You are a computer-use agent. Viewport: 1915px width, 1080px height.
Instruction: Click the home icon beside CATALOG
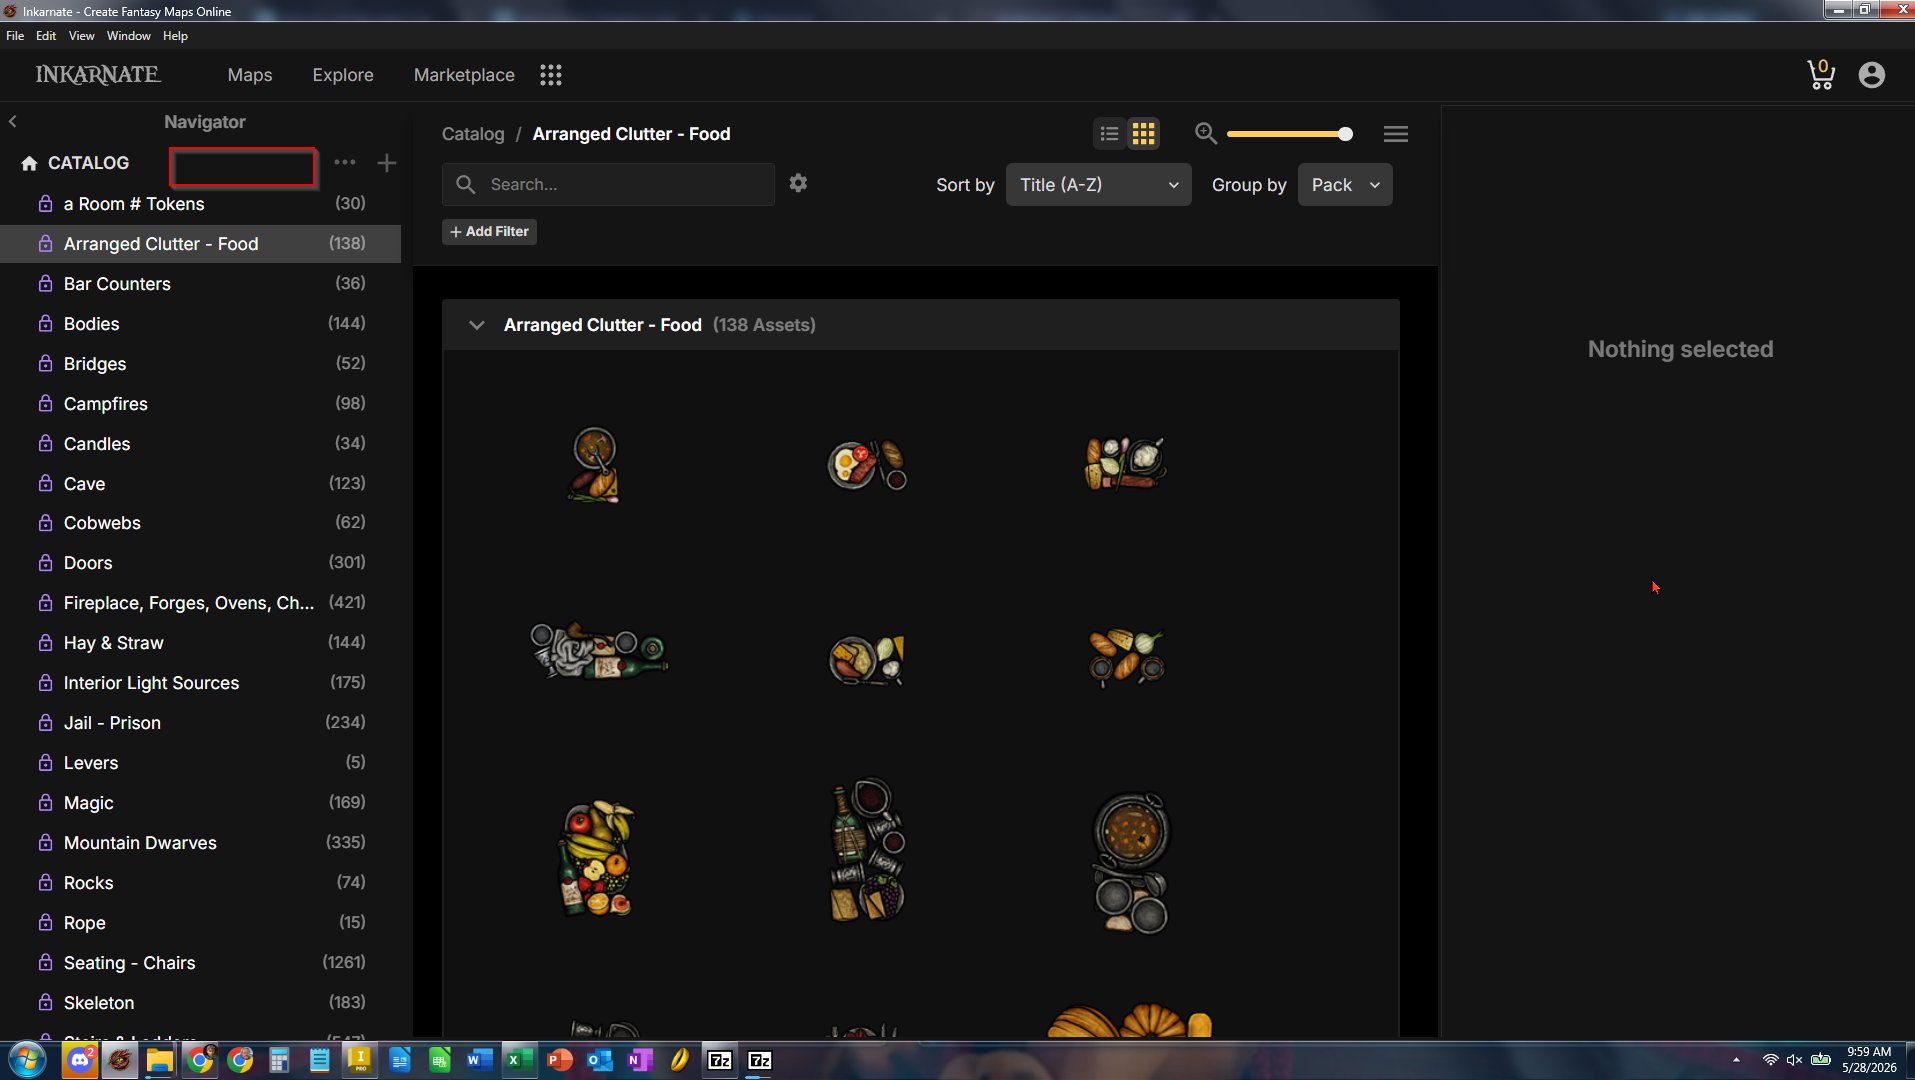[x=29, y=163]
